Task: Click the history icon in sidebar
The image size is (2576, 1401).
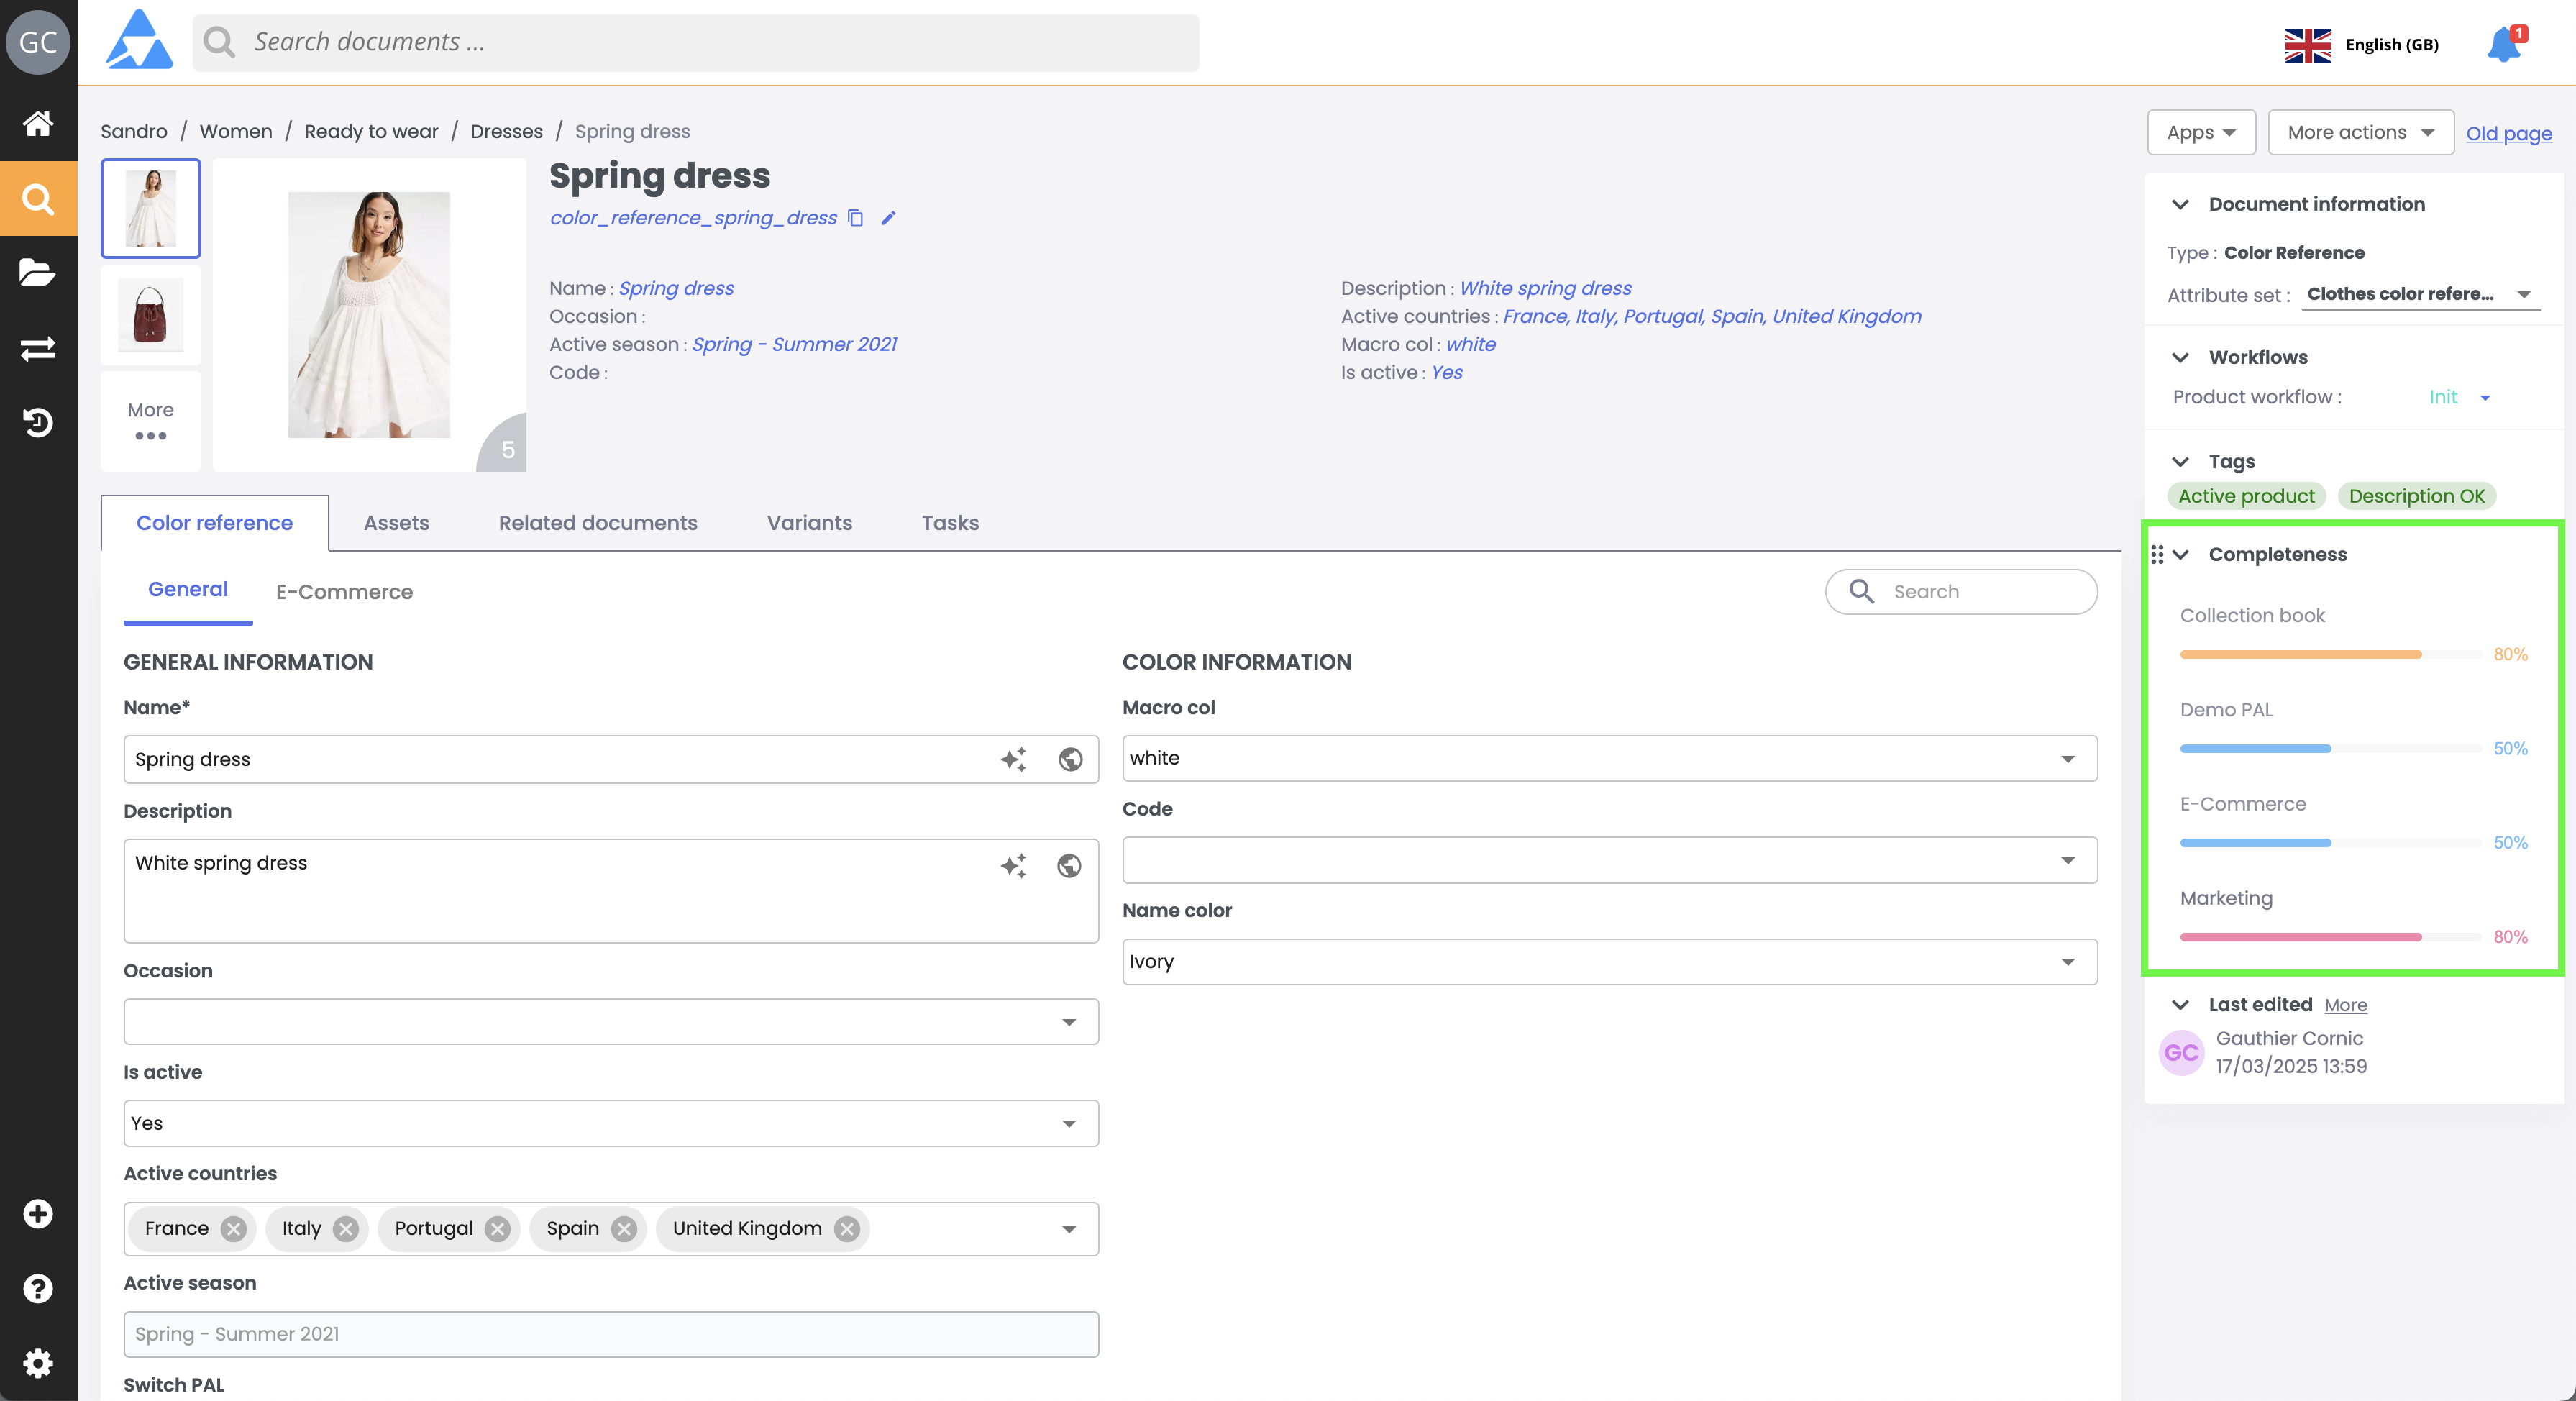Action: 38,422
